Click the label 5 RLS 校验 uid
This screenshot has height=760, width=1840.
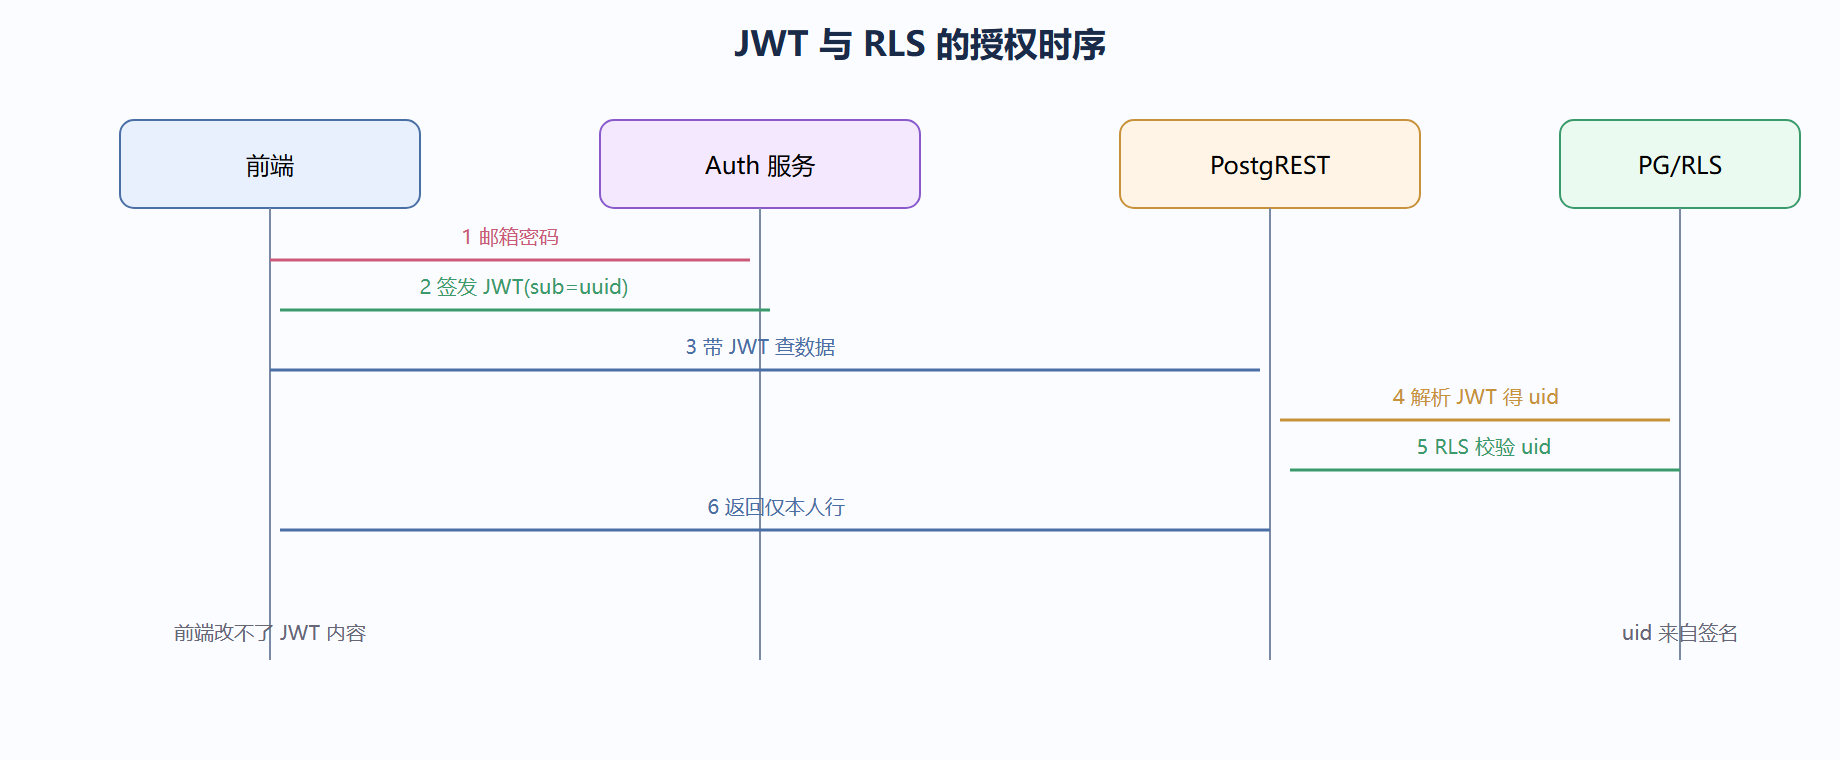coord(1484,447)
